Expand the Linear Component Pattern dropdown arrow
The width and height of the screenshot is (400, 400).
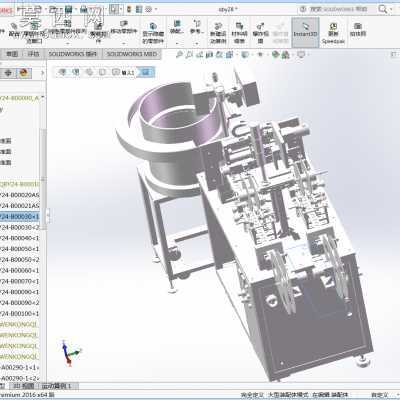click(x=68, y=43)
